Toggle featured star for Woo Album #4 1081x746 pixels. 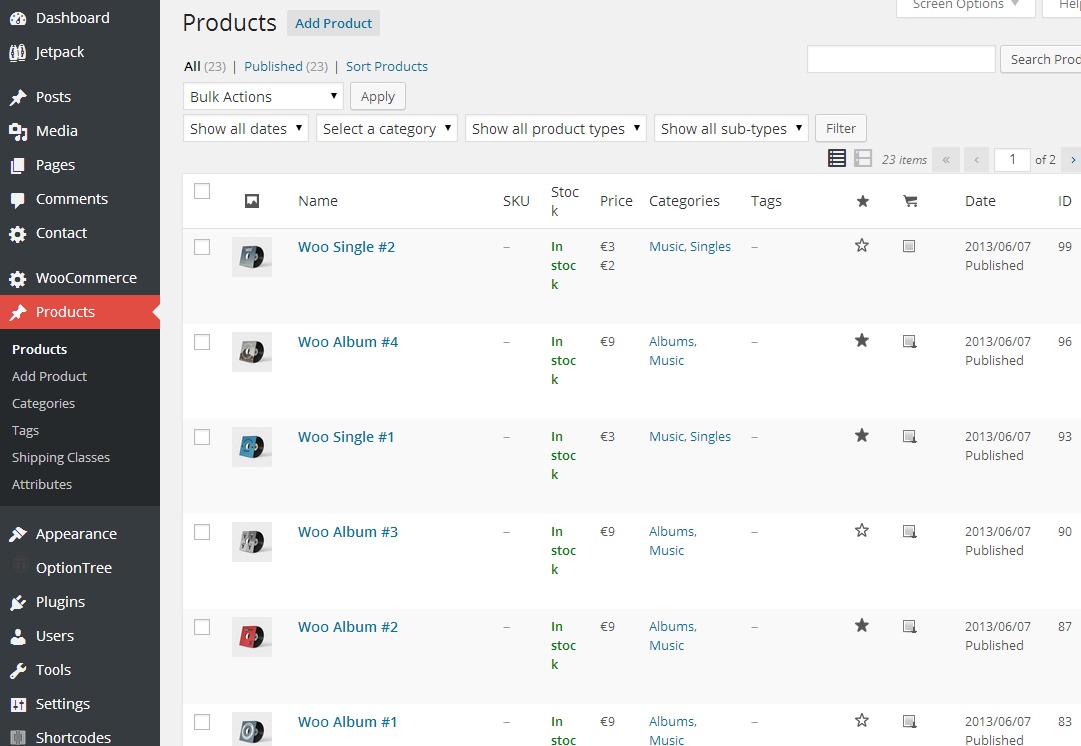click(862, 341)
